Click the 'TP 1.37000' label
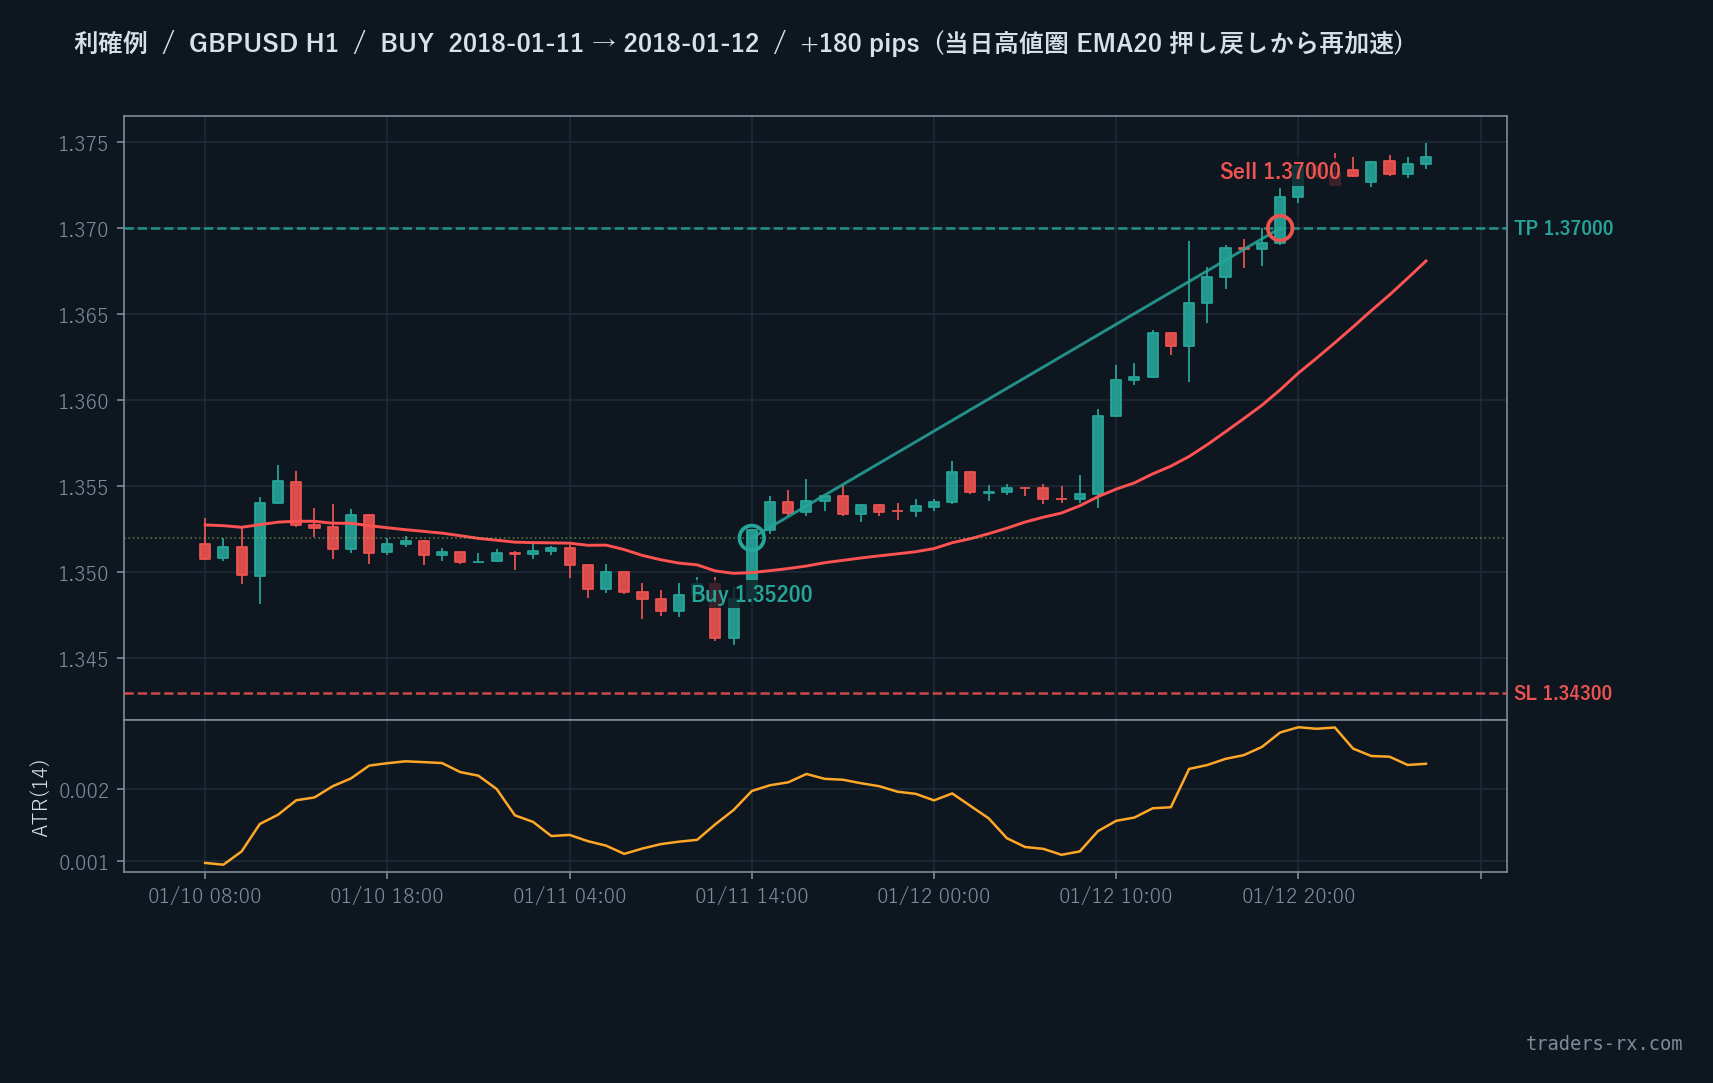Image resolution: width=1713 pixels, height=1083 pixels. coord(1564,228)
